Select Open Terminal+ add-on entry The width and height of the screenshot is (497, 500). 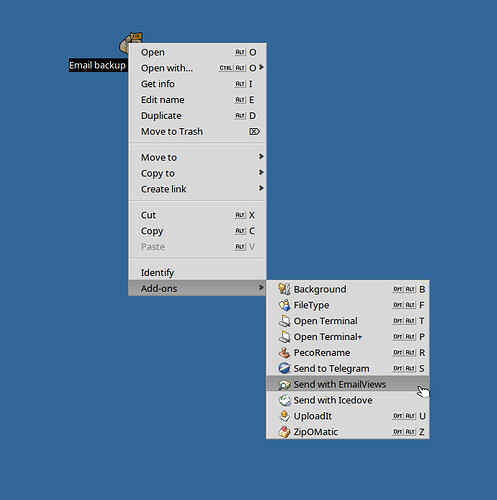(x=348, y=337)
